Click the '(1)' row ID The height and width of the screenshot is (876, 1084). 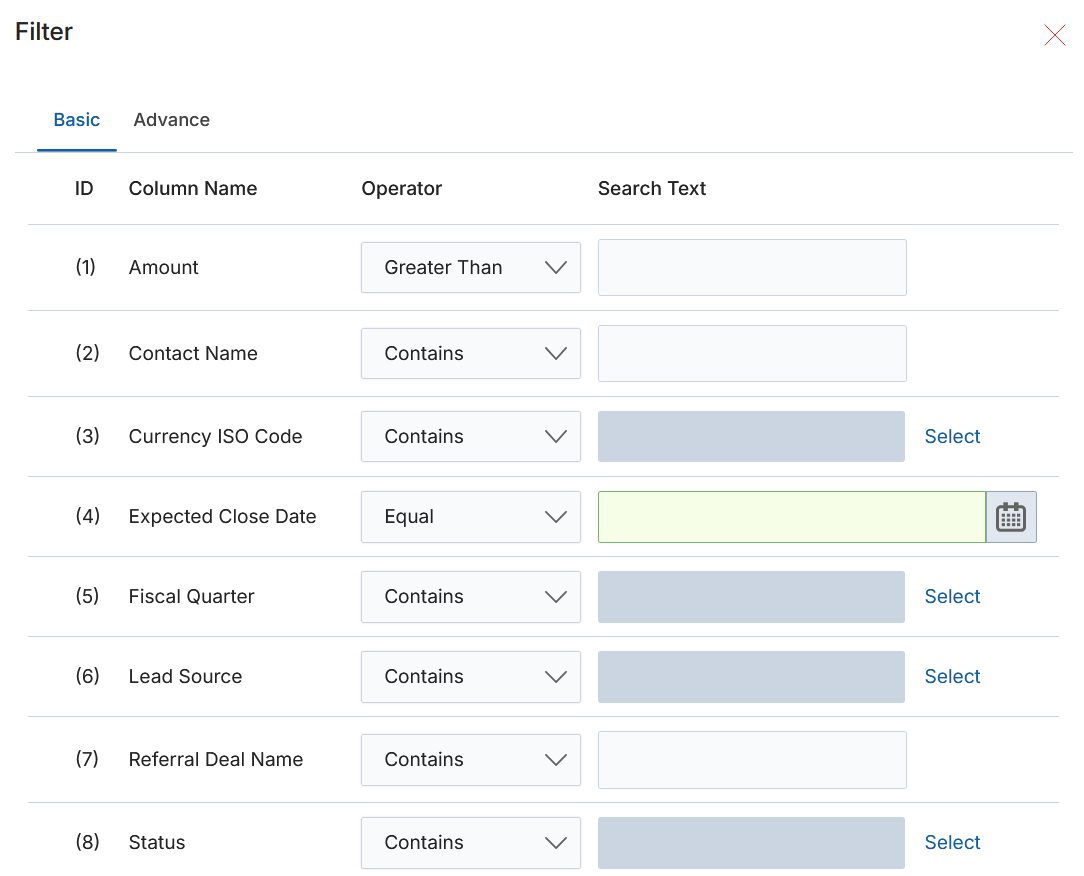(x=86, y=267)
